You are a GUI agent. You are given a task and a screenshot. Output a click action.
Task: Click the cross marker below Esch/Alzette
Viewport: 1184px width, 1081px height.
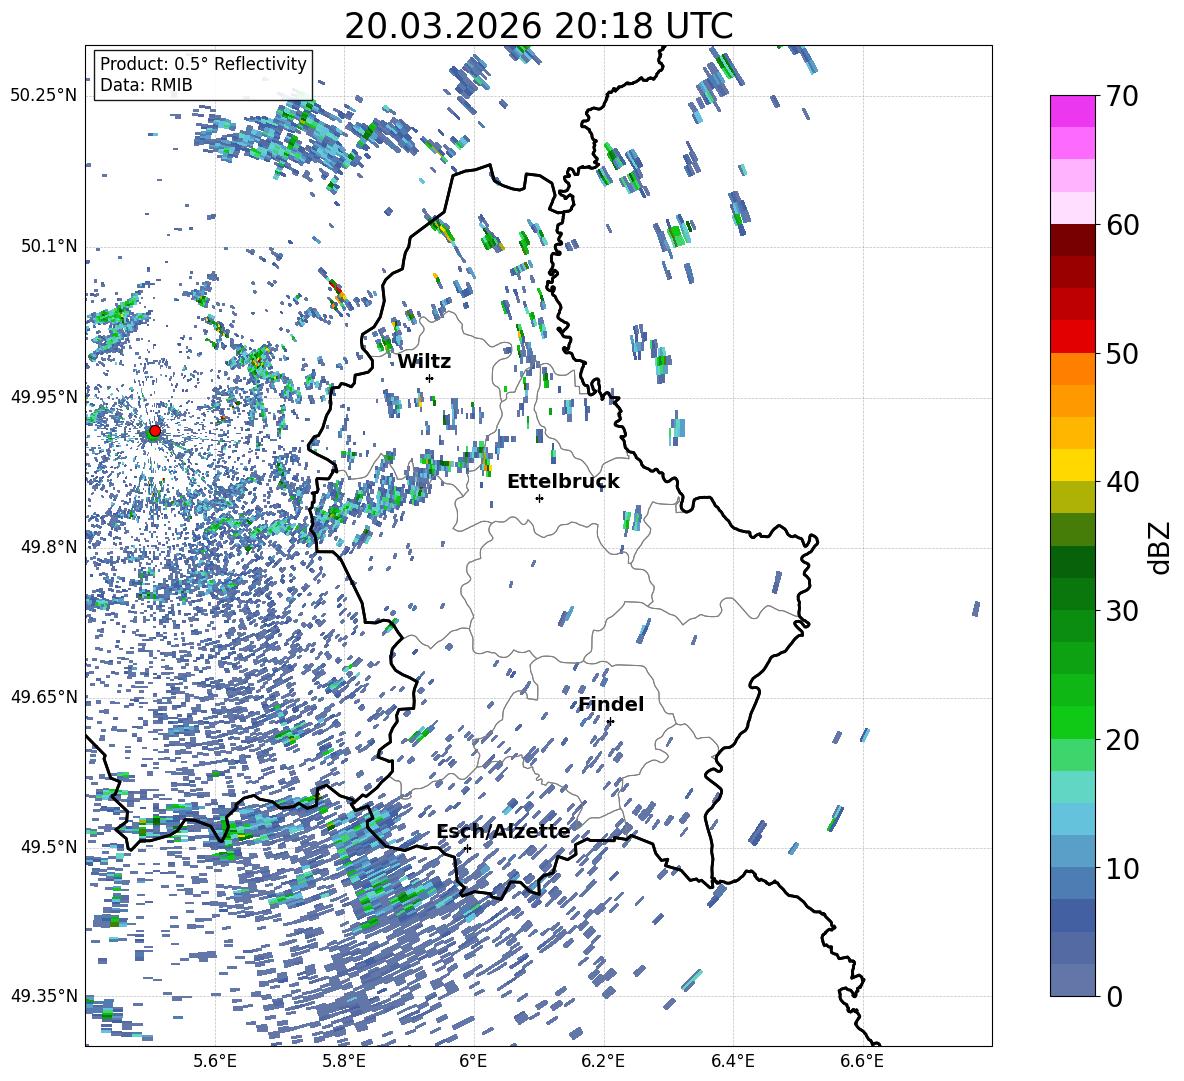click(467, 848)
